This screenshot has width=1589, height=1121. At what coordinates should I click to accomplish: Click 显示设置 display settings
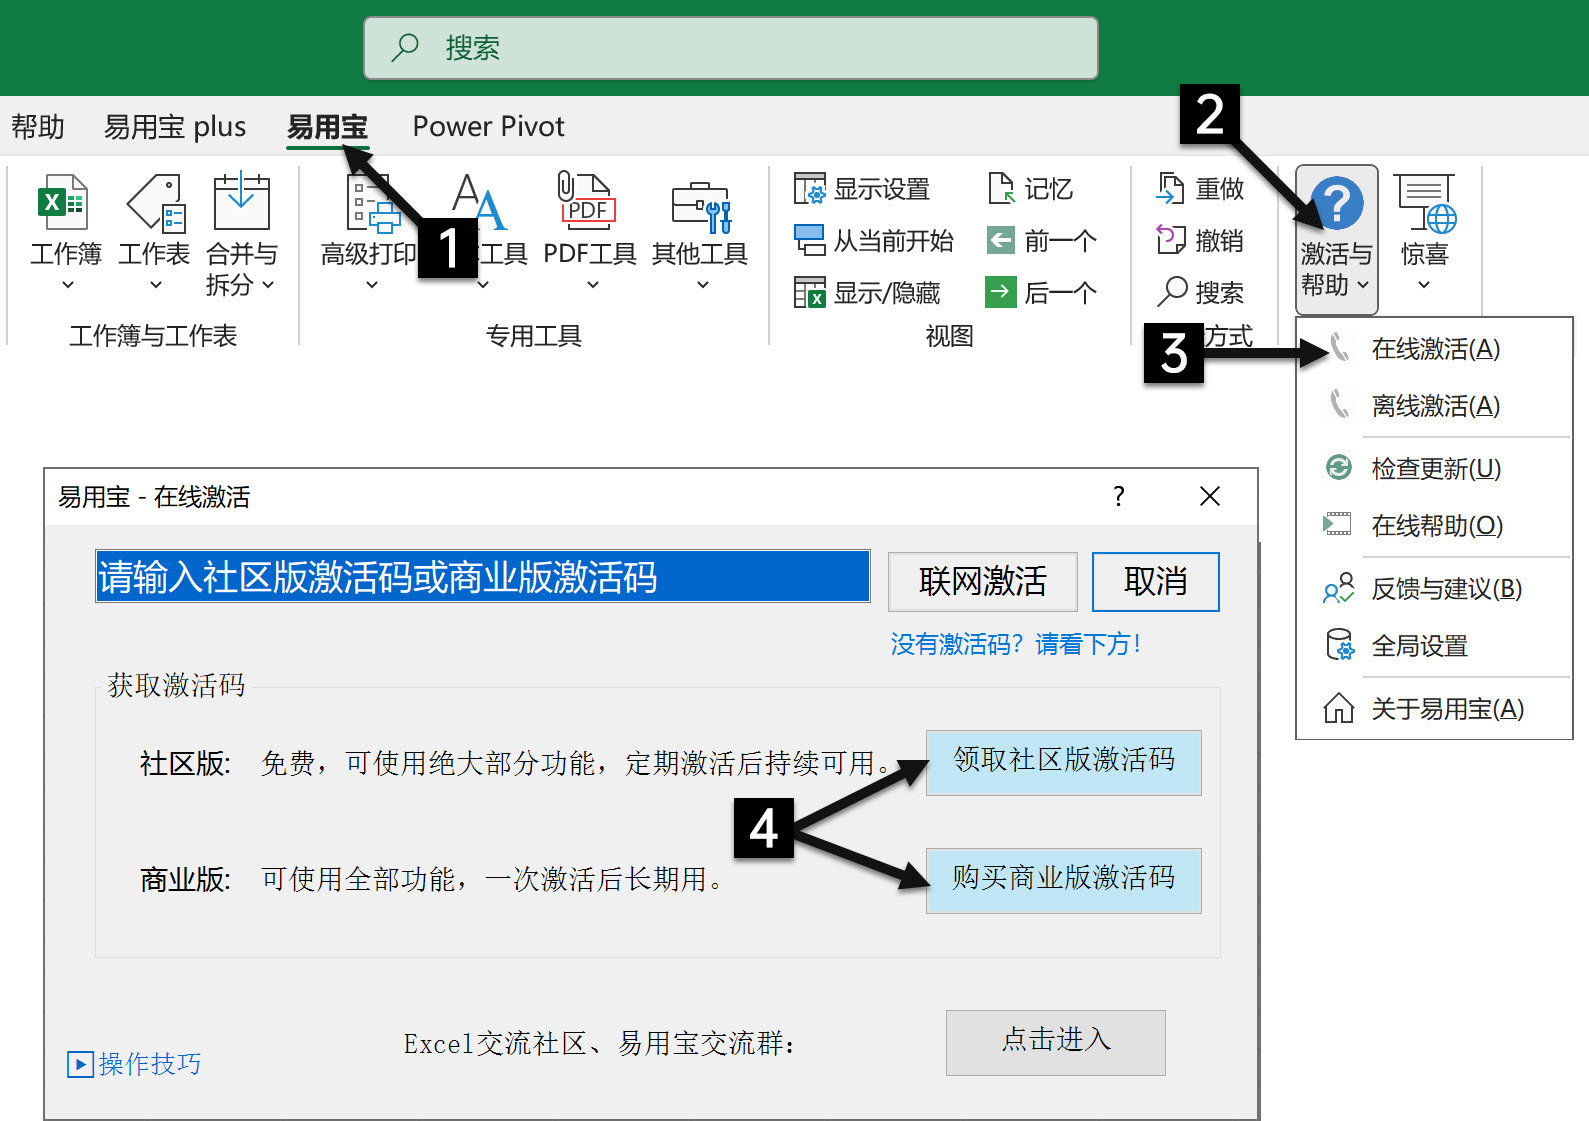pos(862,188)
